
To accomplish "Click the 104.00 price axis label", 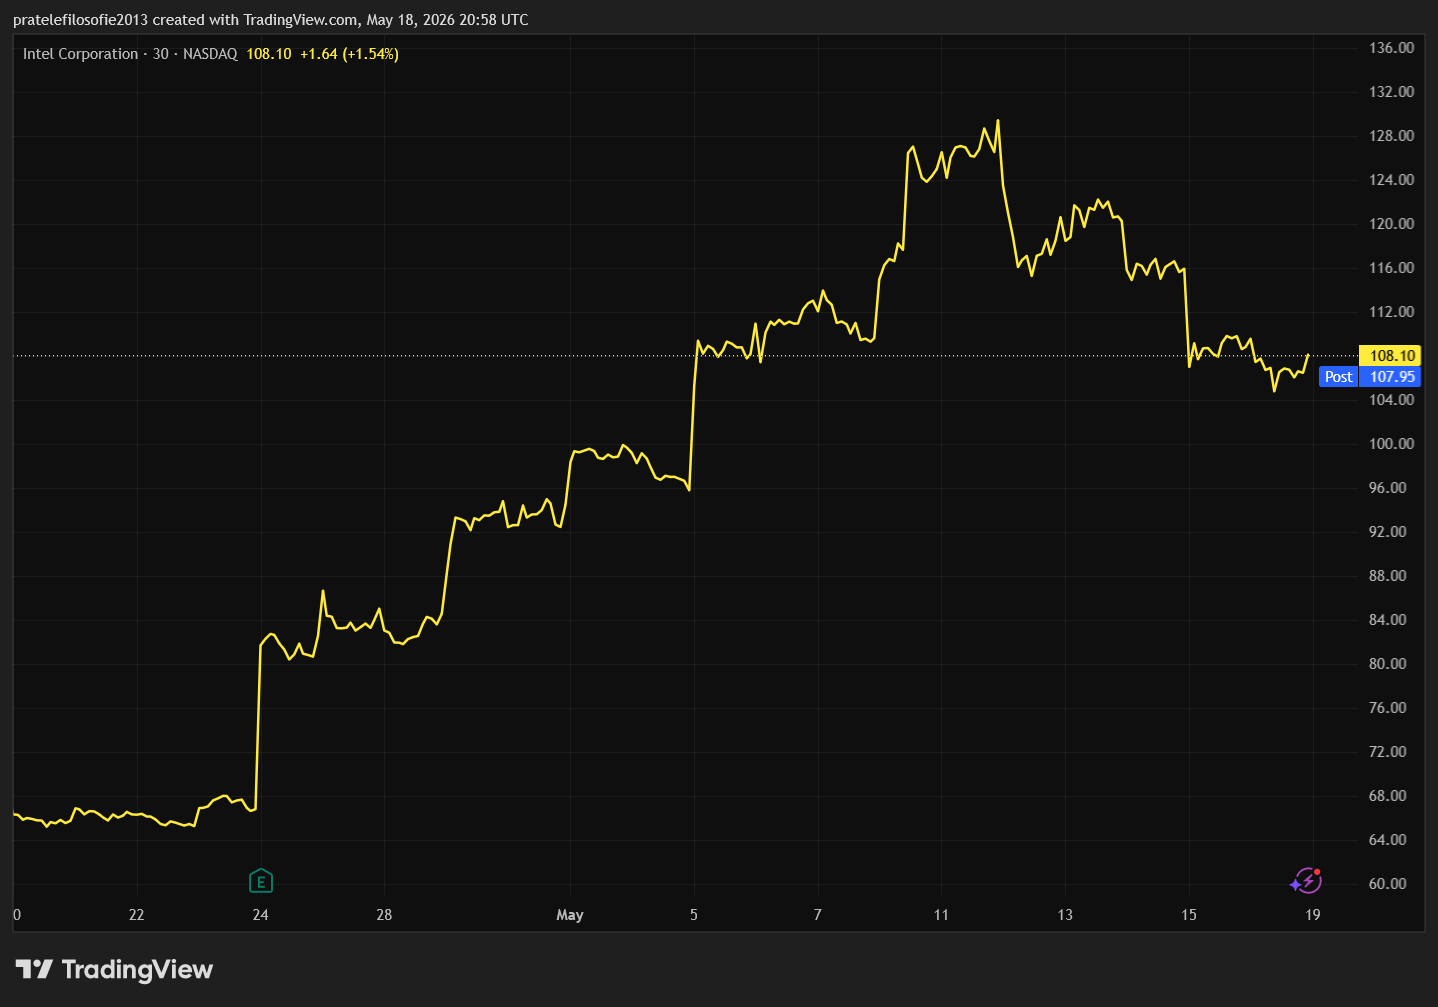I will point(1391,400).
